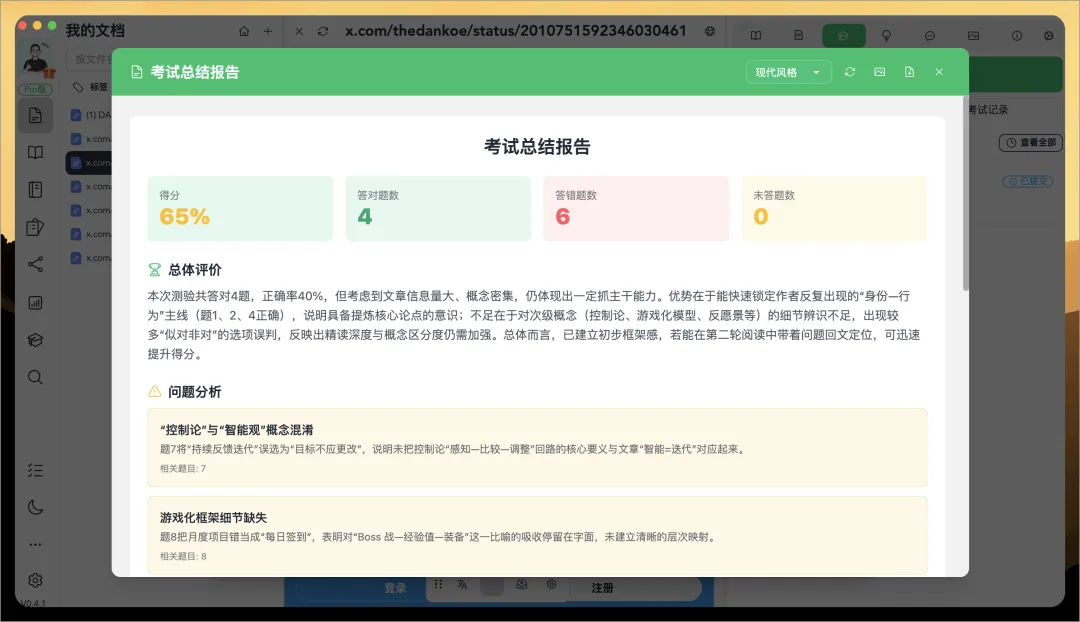Click the refresh icon in report header

[850, 72]
